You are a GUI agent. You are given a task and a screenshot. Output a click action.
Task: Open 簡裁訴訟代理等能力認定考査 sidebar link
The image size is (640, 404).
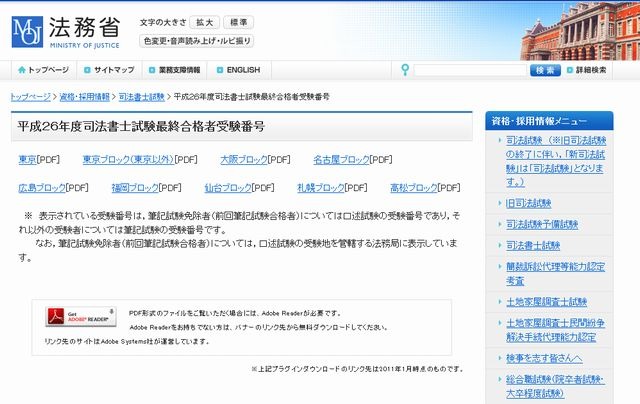(x=555, y=273)
